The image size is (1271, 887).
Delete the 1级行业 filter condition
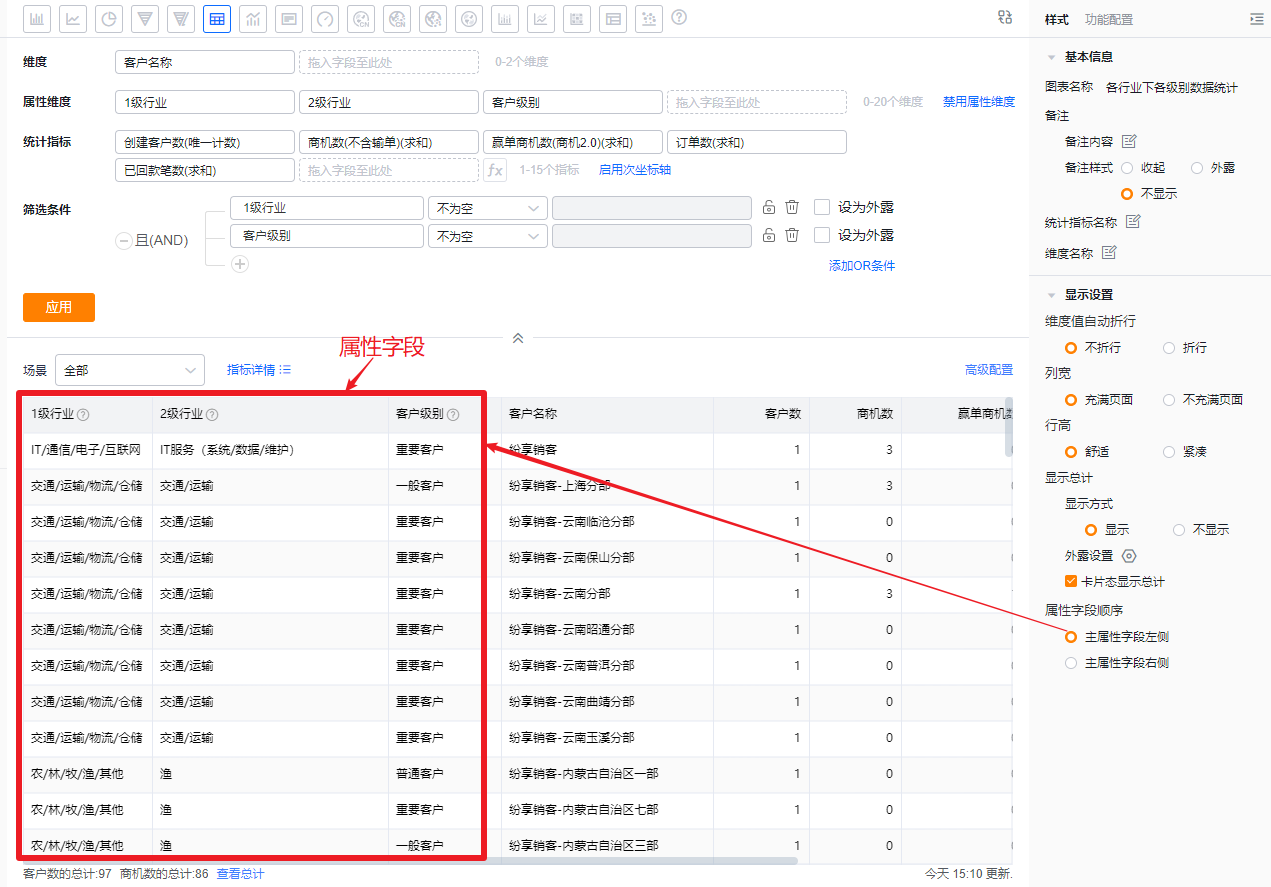[792, 207]
